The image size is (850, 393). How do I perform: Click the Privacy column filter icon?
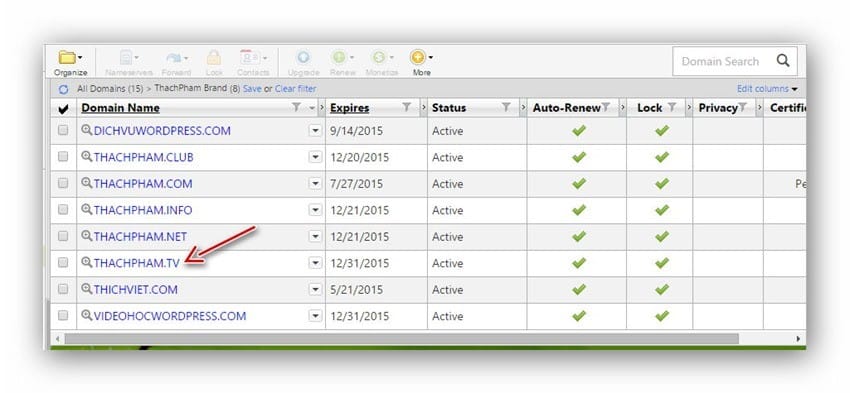click(743, 107)
